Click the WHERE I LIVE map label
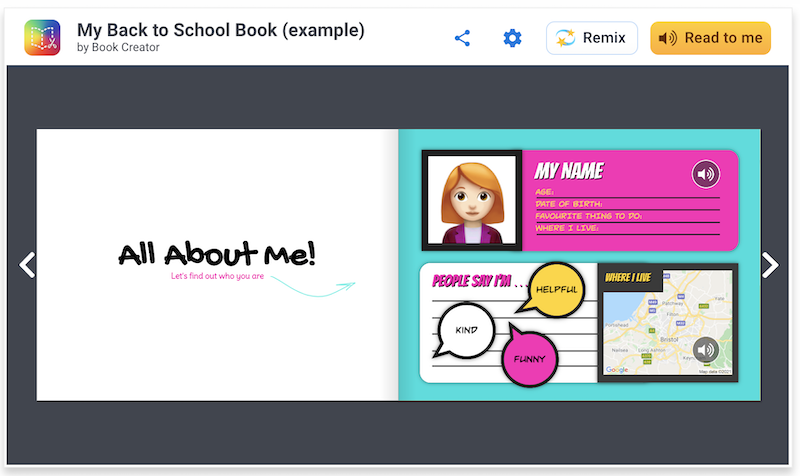Viewport: 800px width, 476px height. 628,278
